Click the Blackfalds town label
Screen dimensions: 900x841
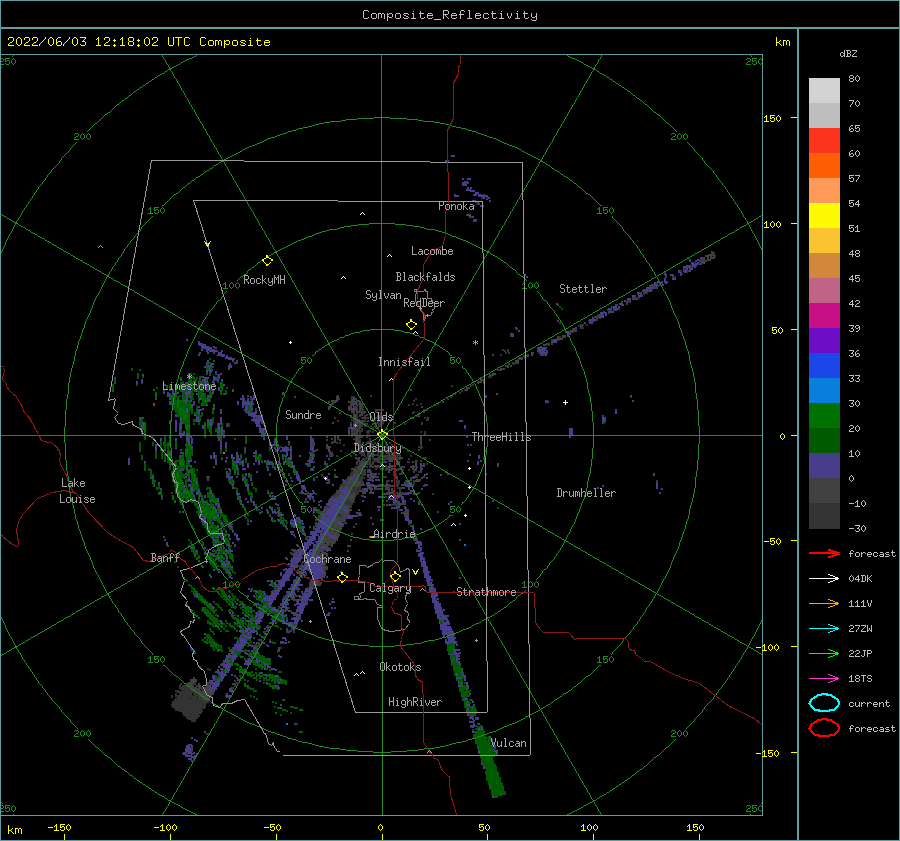pyautogui.click(x=425, y=277)
